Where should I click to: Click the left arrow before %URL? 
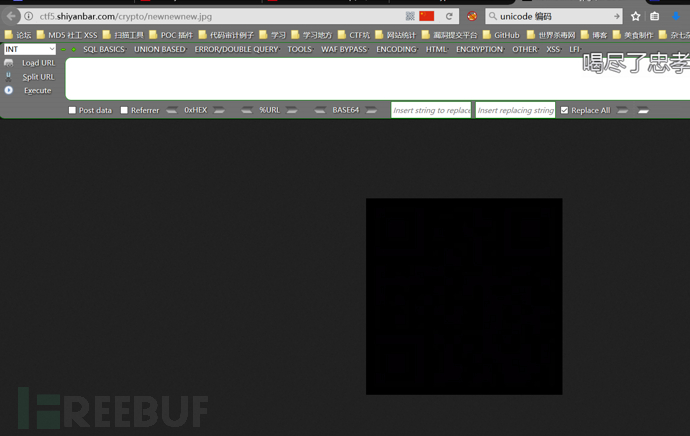[x=247, y=110]
